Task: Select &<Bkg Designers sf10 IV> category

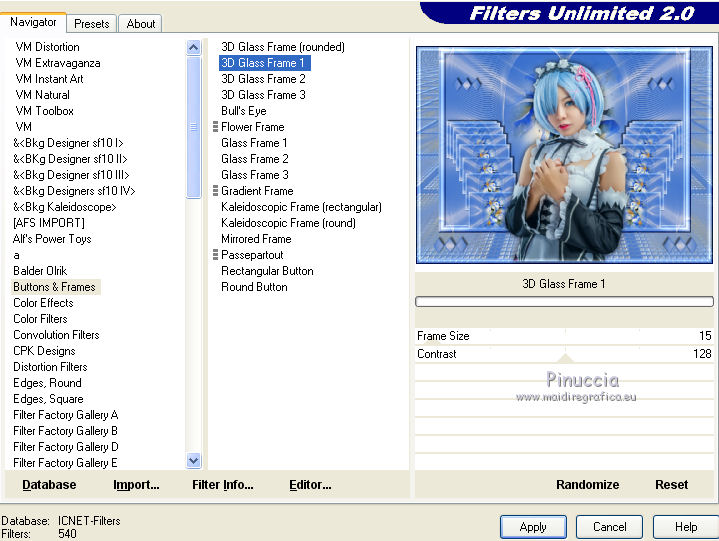Action: [74, 191]
